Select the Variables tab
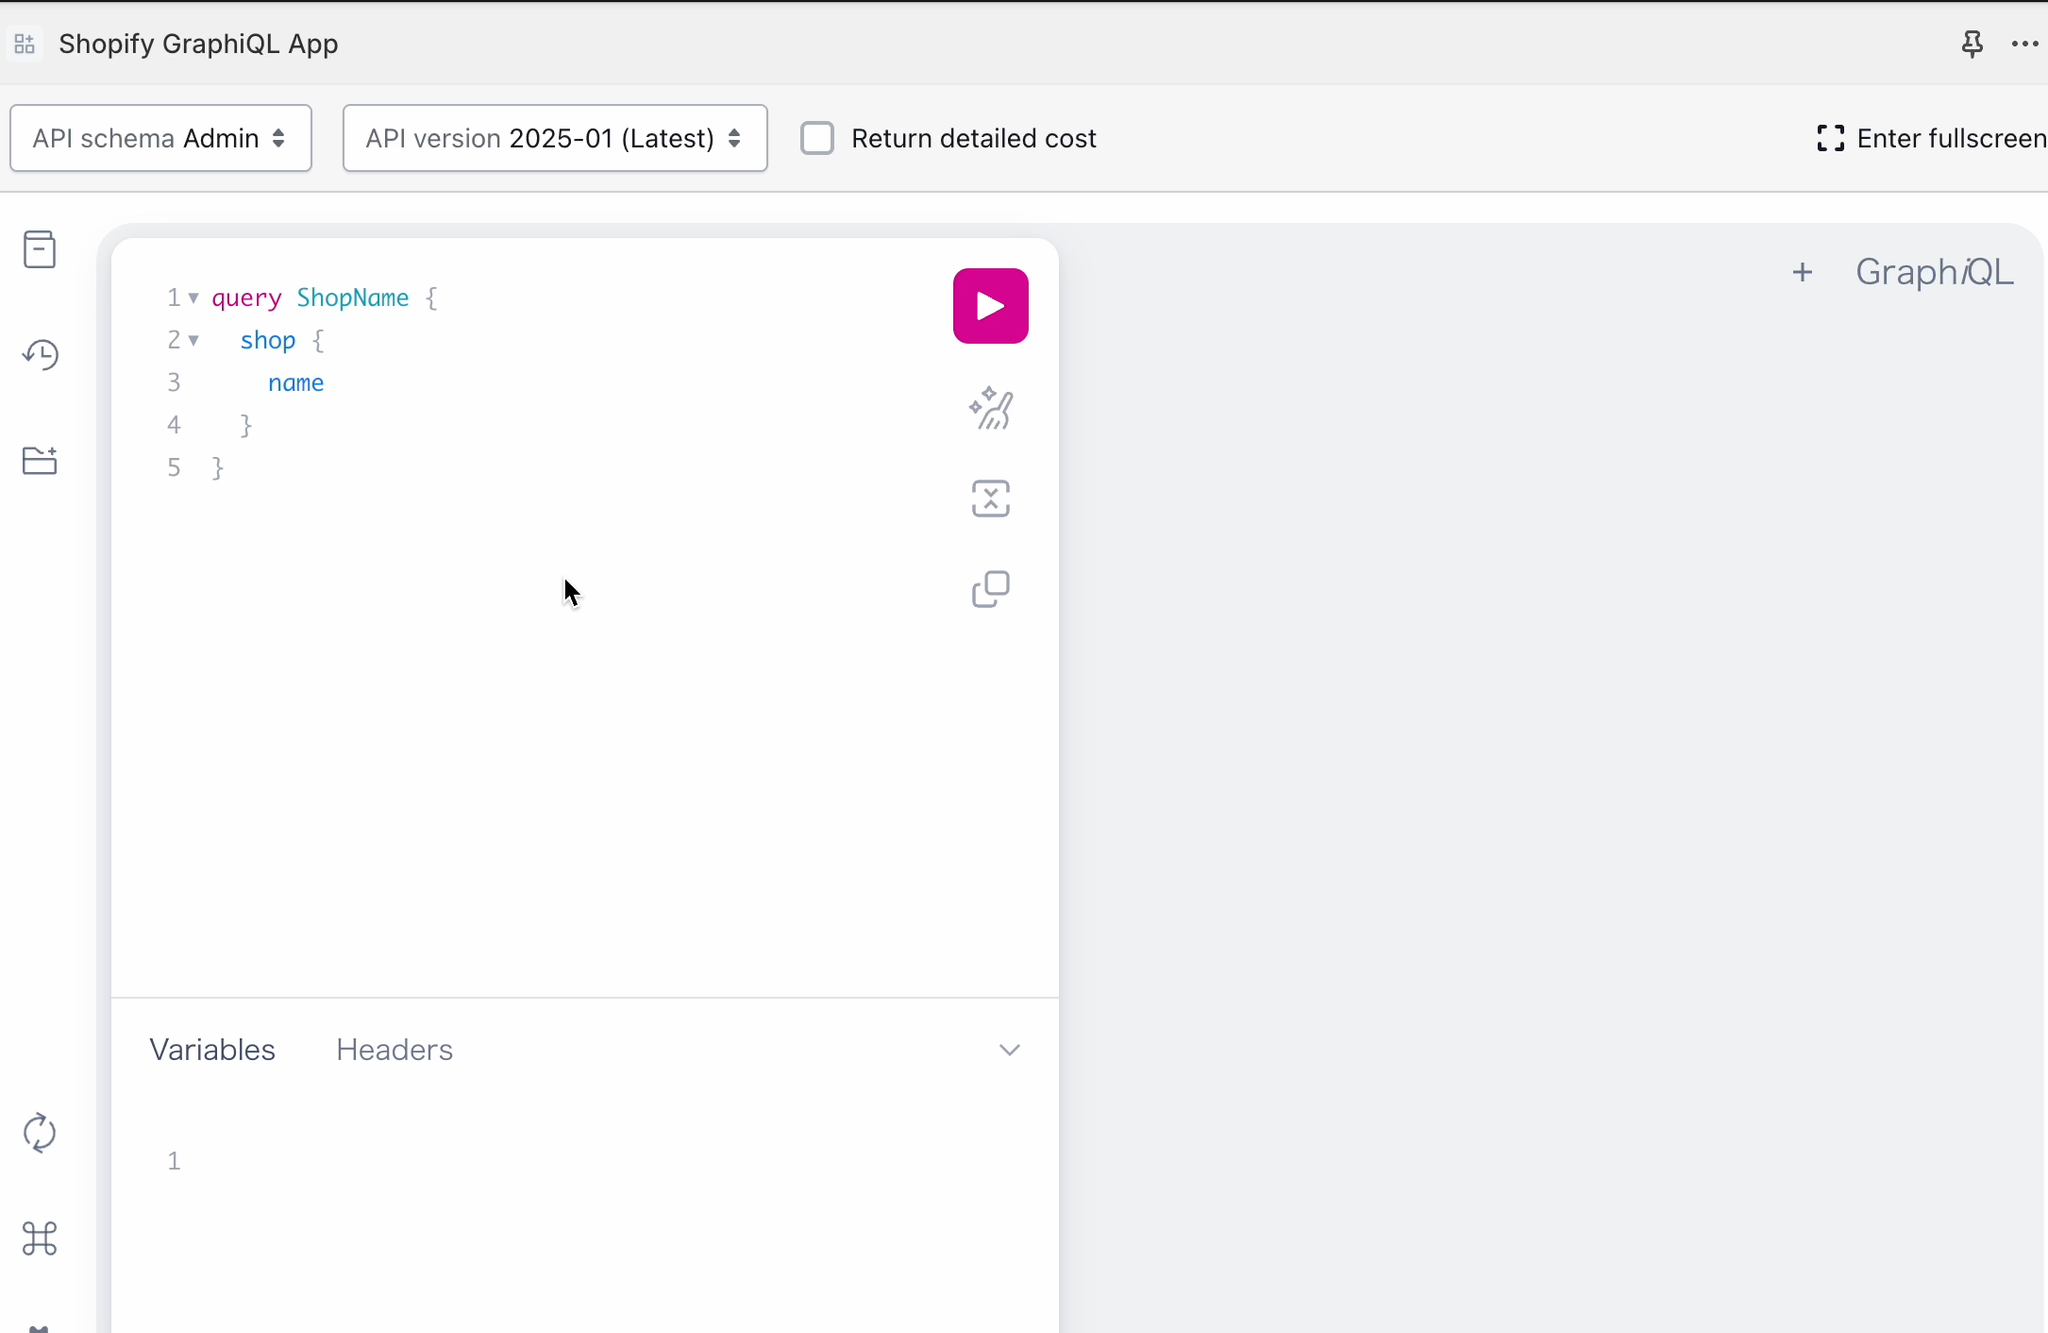This screenshot has height=1333, width=2048. pyautogui.click(x=212, y=1050)
